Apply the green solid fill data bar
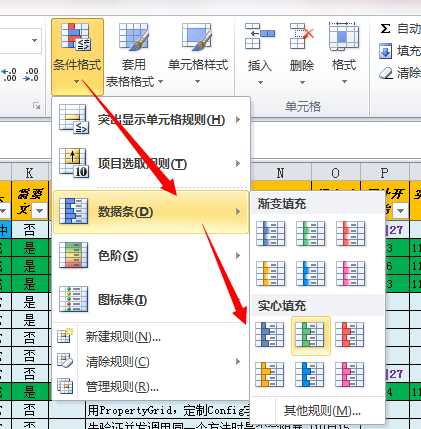 point(310,335)
